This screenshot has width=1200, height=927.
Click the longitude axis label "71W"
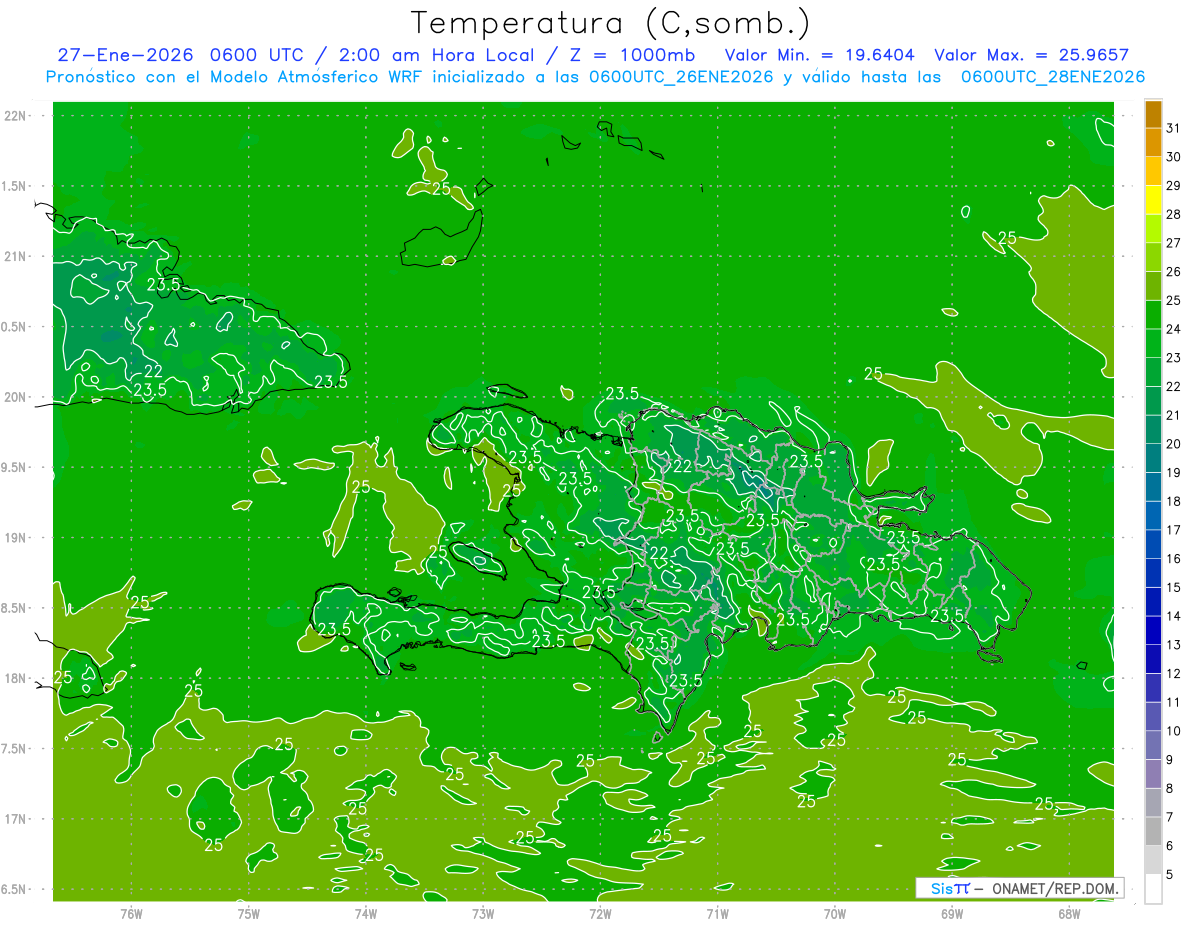point(717,914)
